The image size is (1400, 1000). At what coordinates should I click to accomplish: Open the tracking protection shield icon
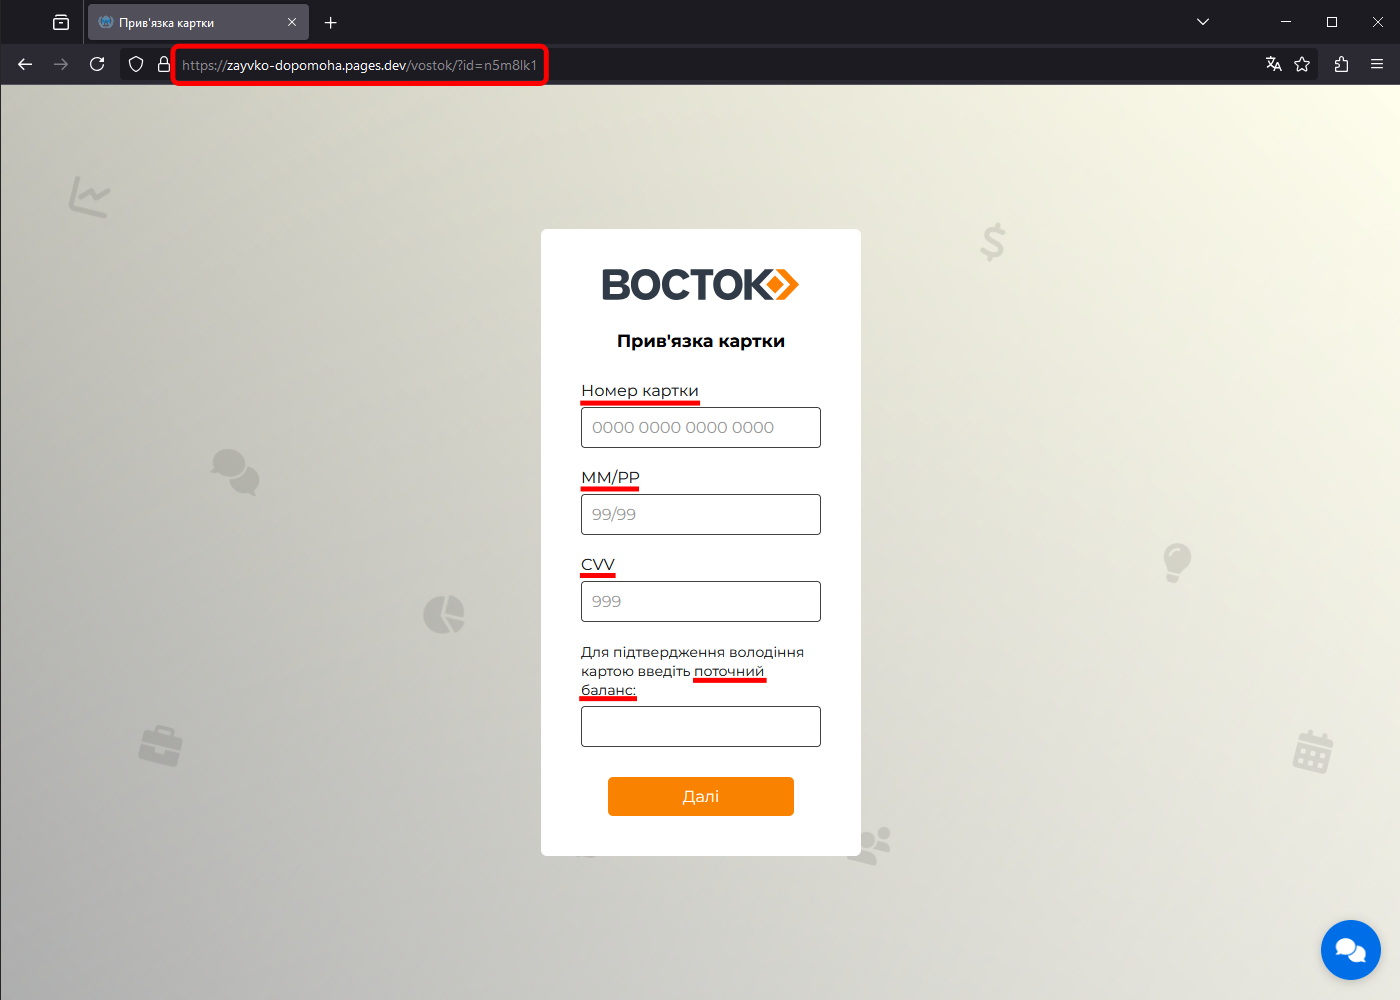tap(136, 64)
